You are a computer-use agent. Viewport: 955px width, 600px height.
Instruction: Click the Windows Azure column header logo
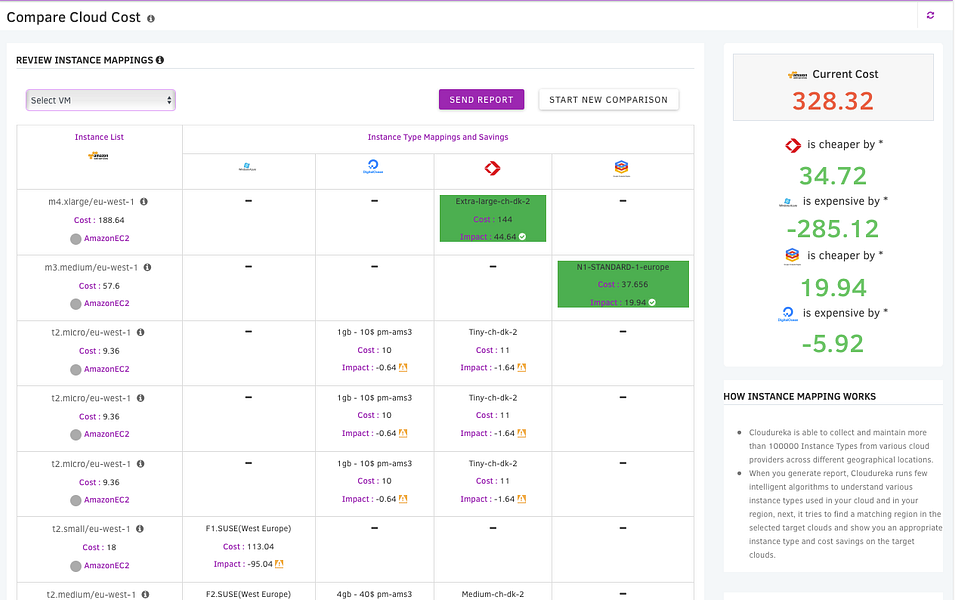tap(247, 166)
